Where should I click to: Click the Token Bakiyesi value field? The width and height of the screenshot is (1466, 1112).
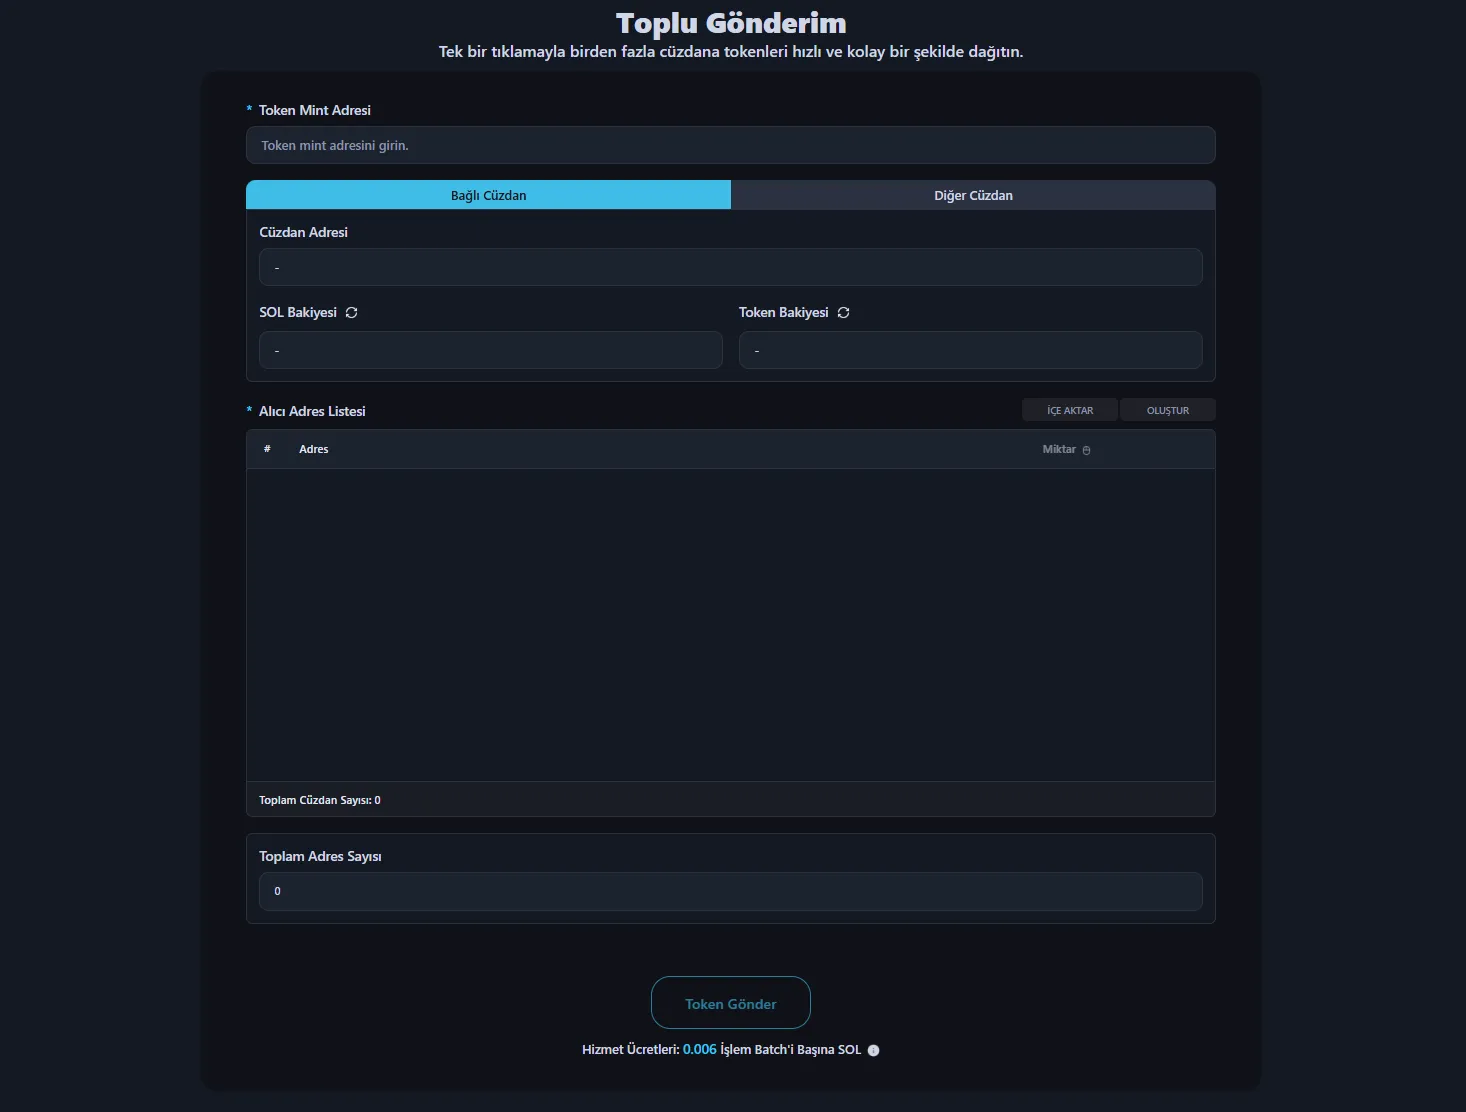tap(970, 350)
